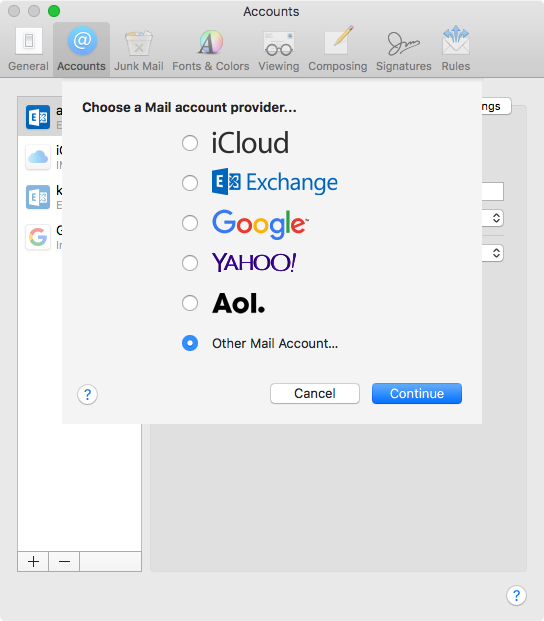The width and height of the screenshot is (544, 621).
Task: Open help in the Accounts window corner
Action: (516, 595)
